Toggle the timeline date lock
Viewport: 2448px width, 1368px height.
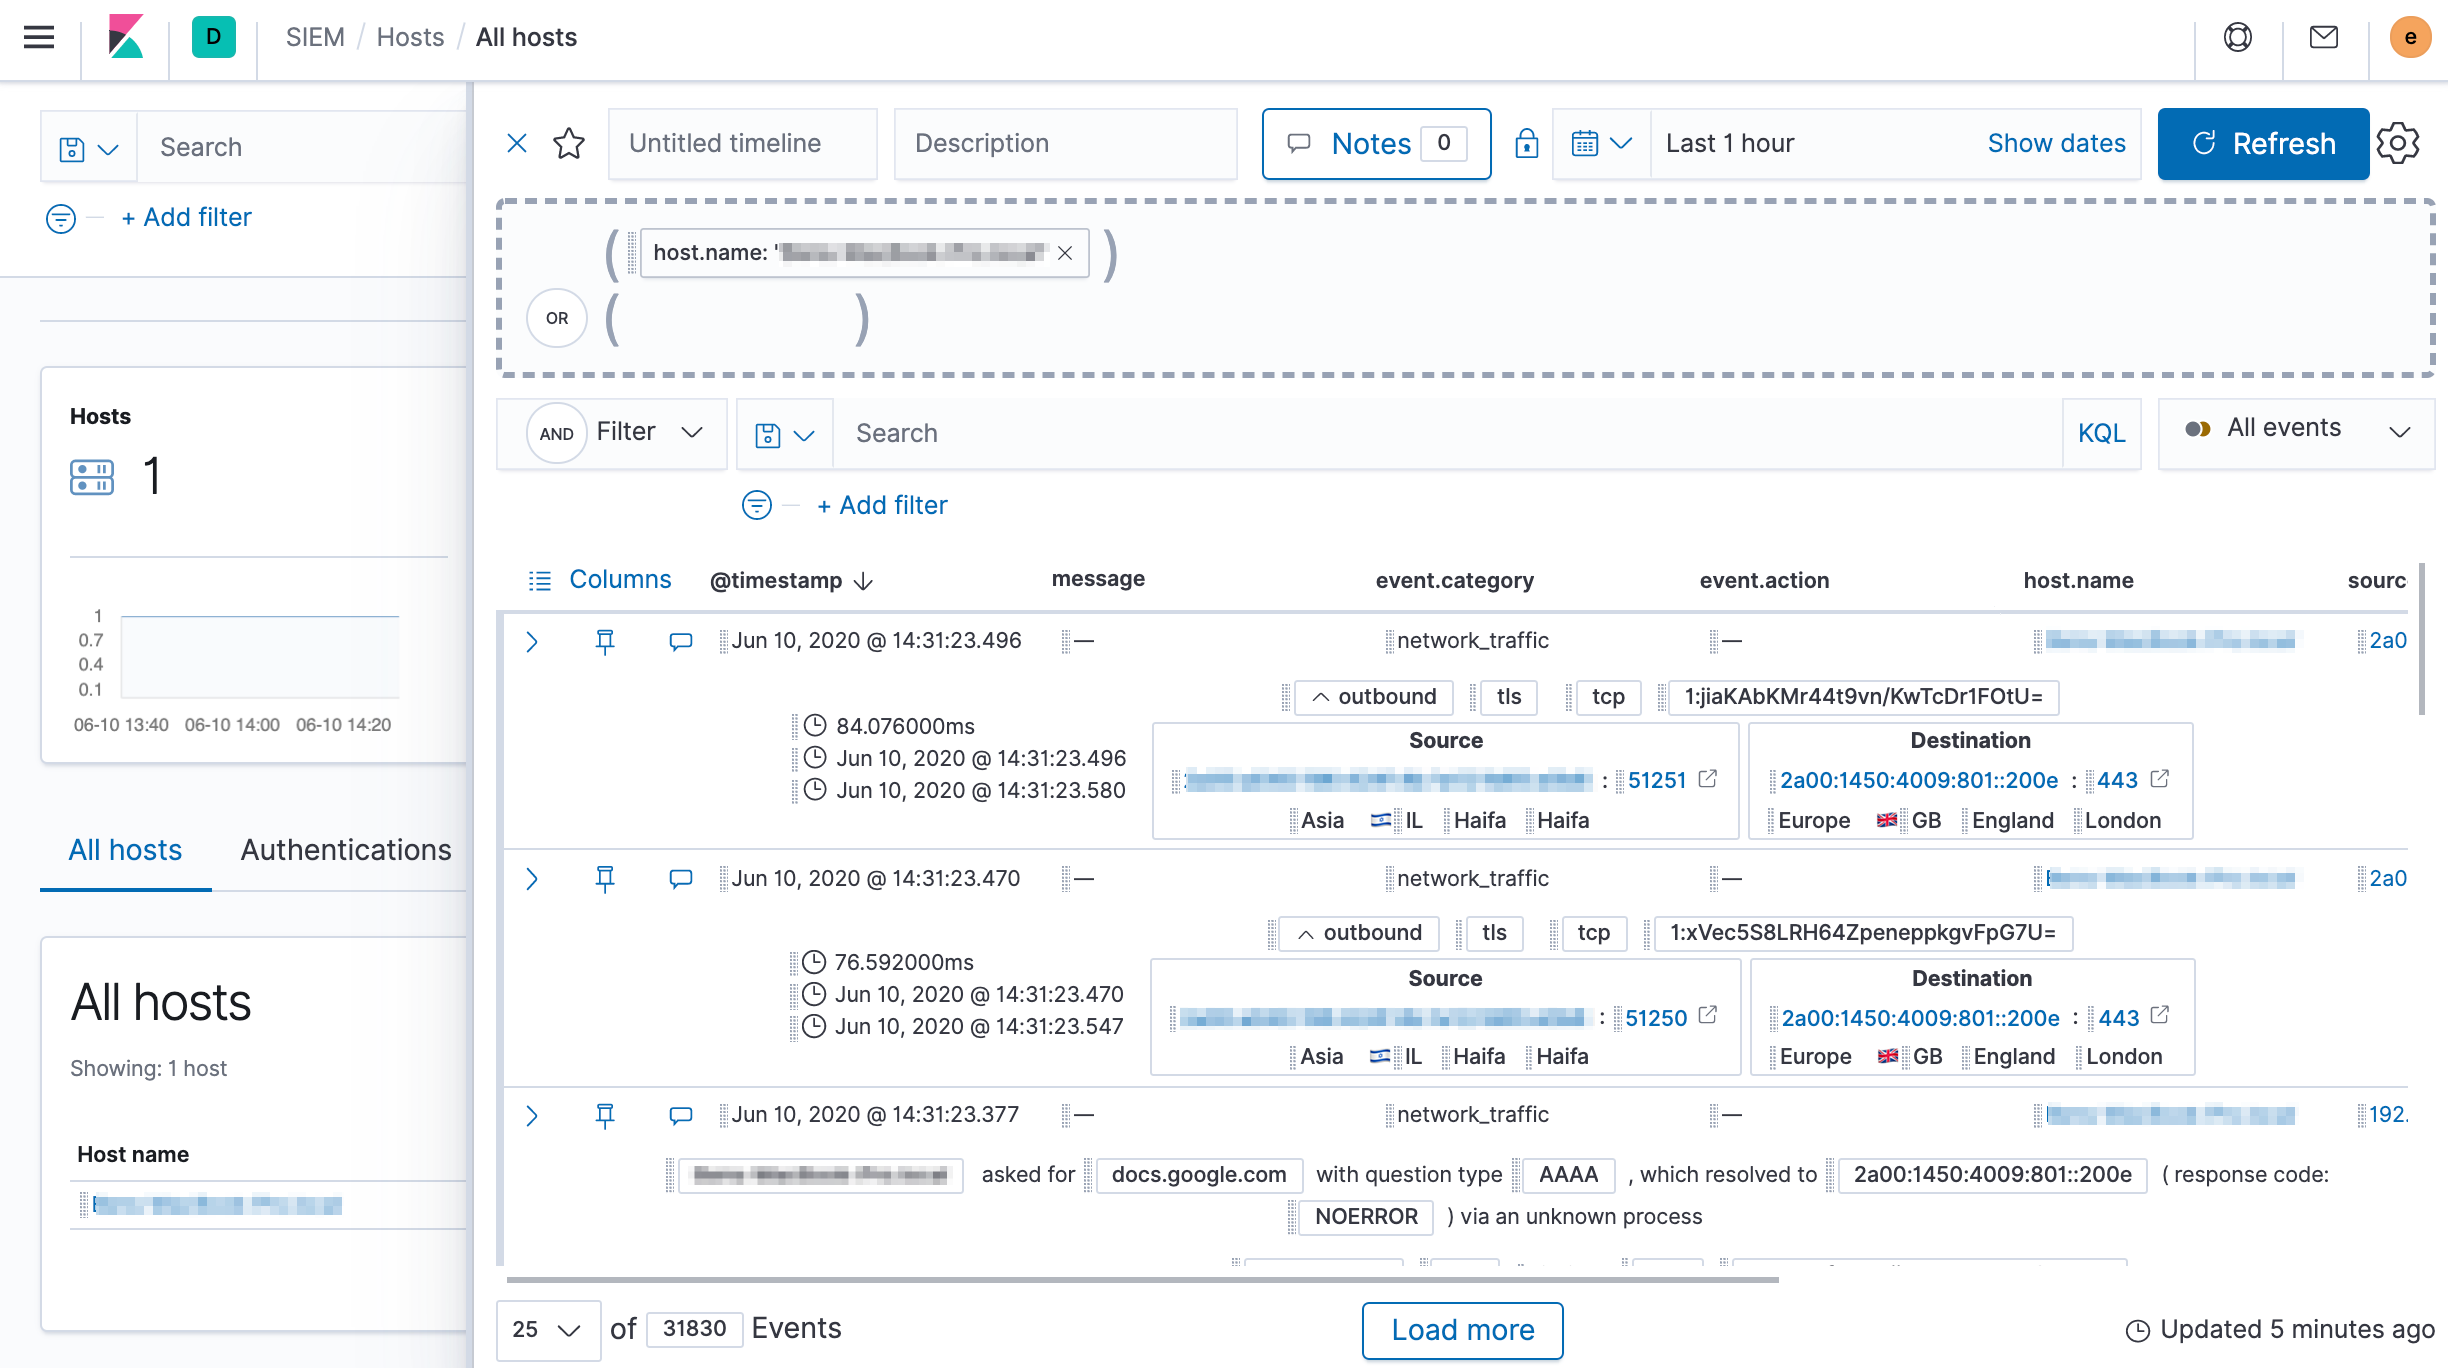(x=1524, y=143)
